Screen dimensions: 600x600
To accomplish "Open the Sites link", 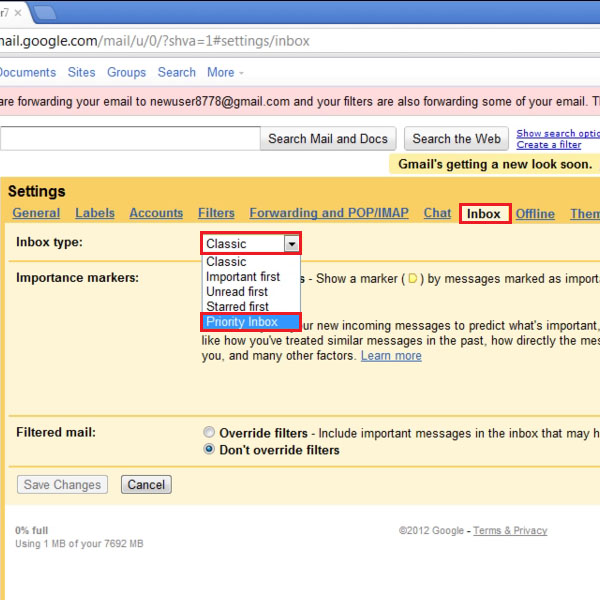I will [82, 72].
